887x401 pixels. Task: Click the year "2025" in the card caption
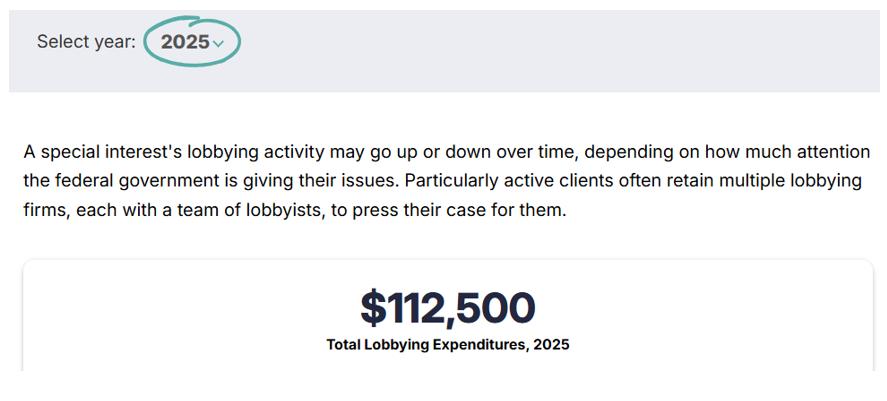coord(550,344)
